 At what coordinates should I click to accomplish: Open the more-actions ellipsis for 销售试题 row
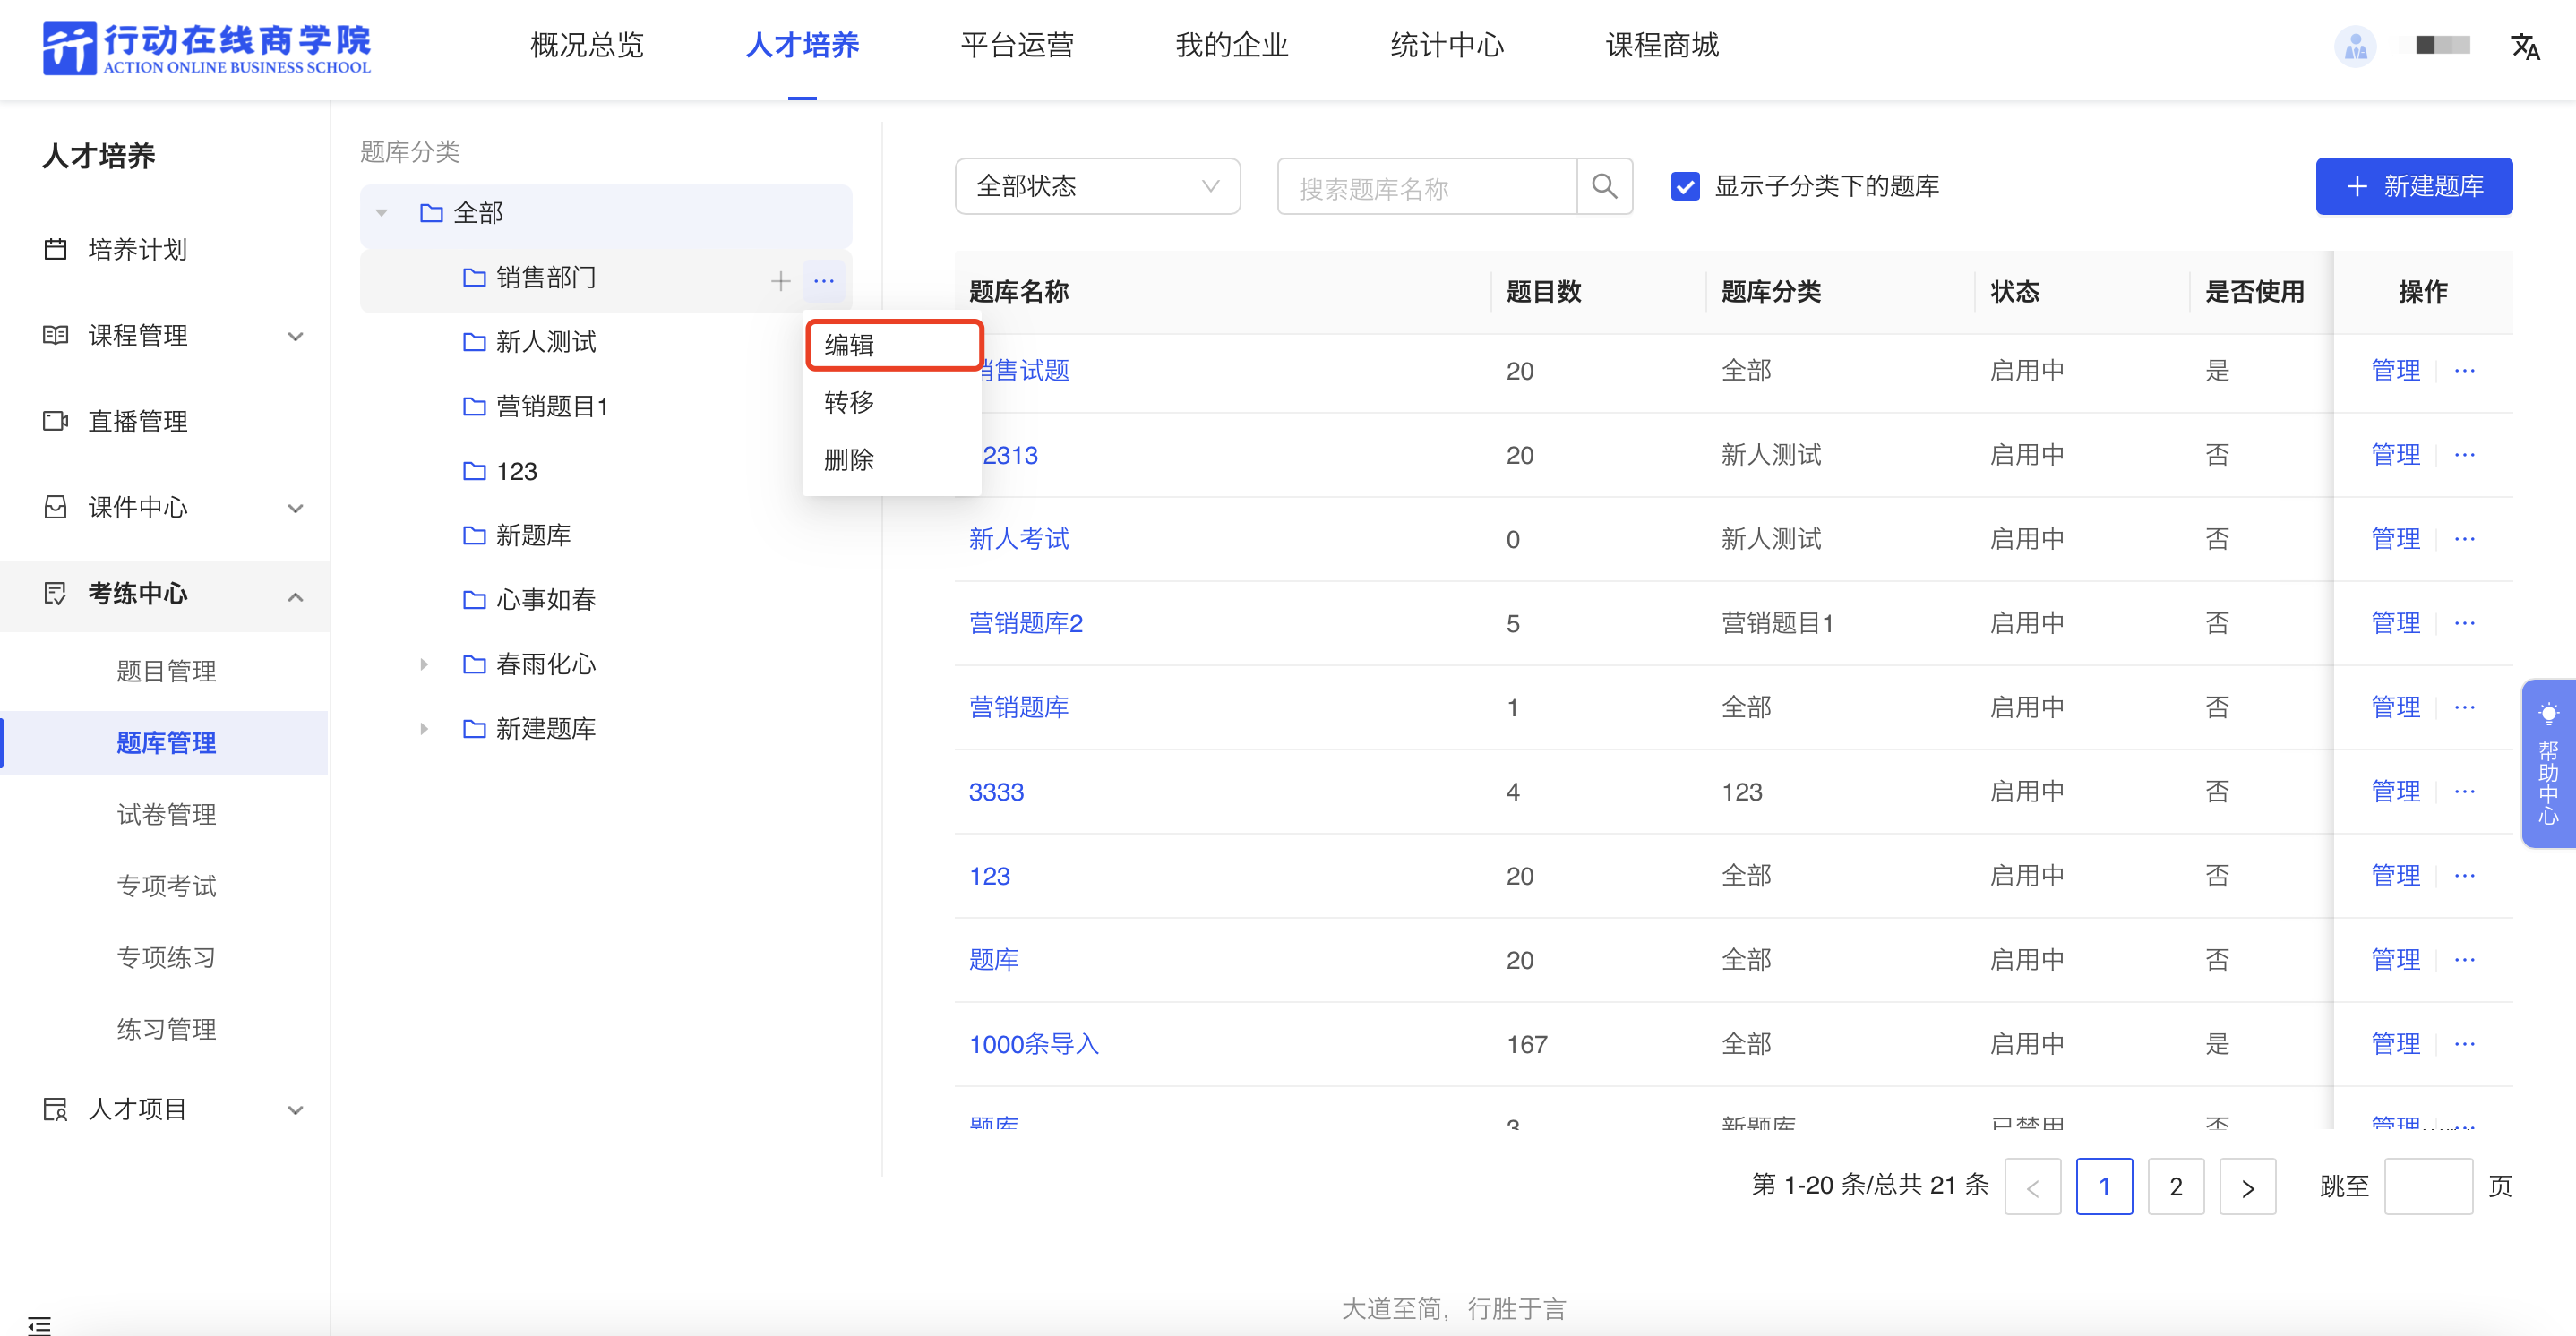pos(2464,371)
